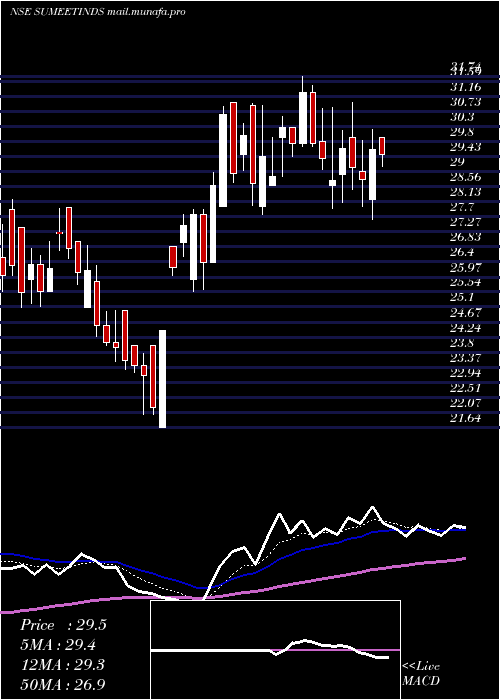Image resolution: width=500 pixels, height=700 pixels.
Task: Select the 30.73 price level label
Action: (466, 102)
